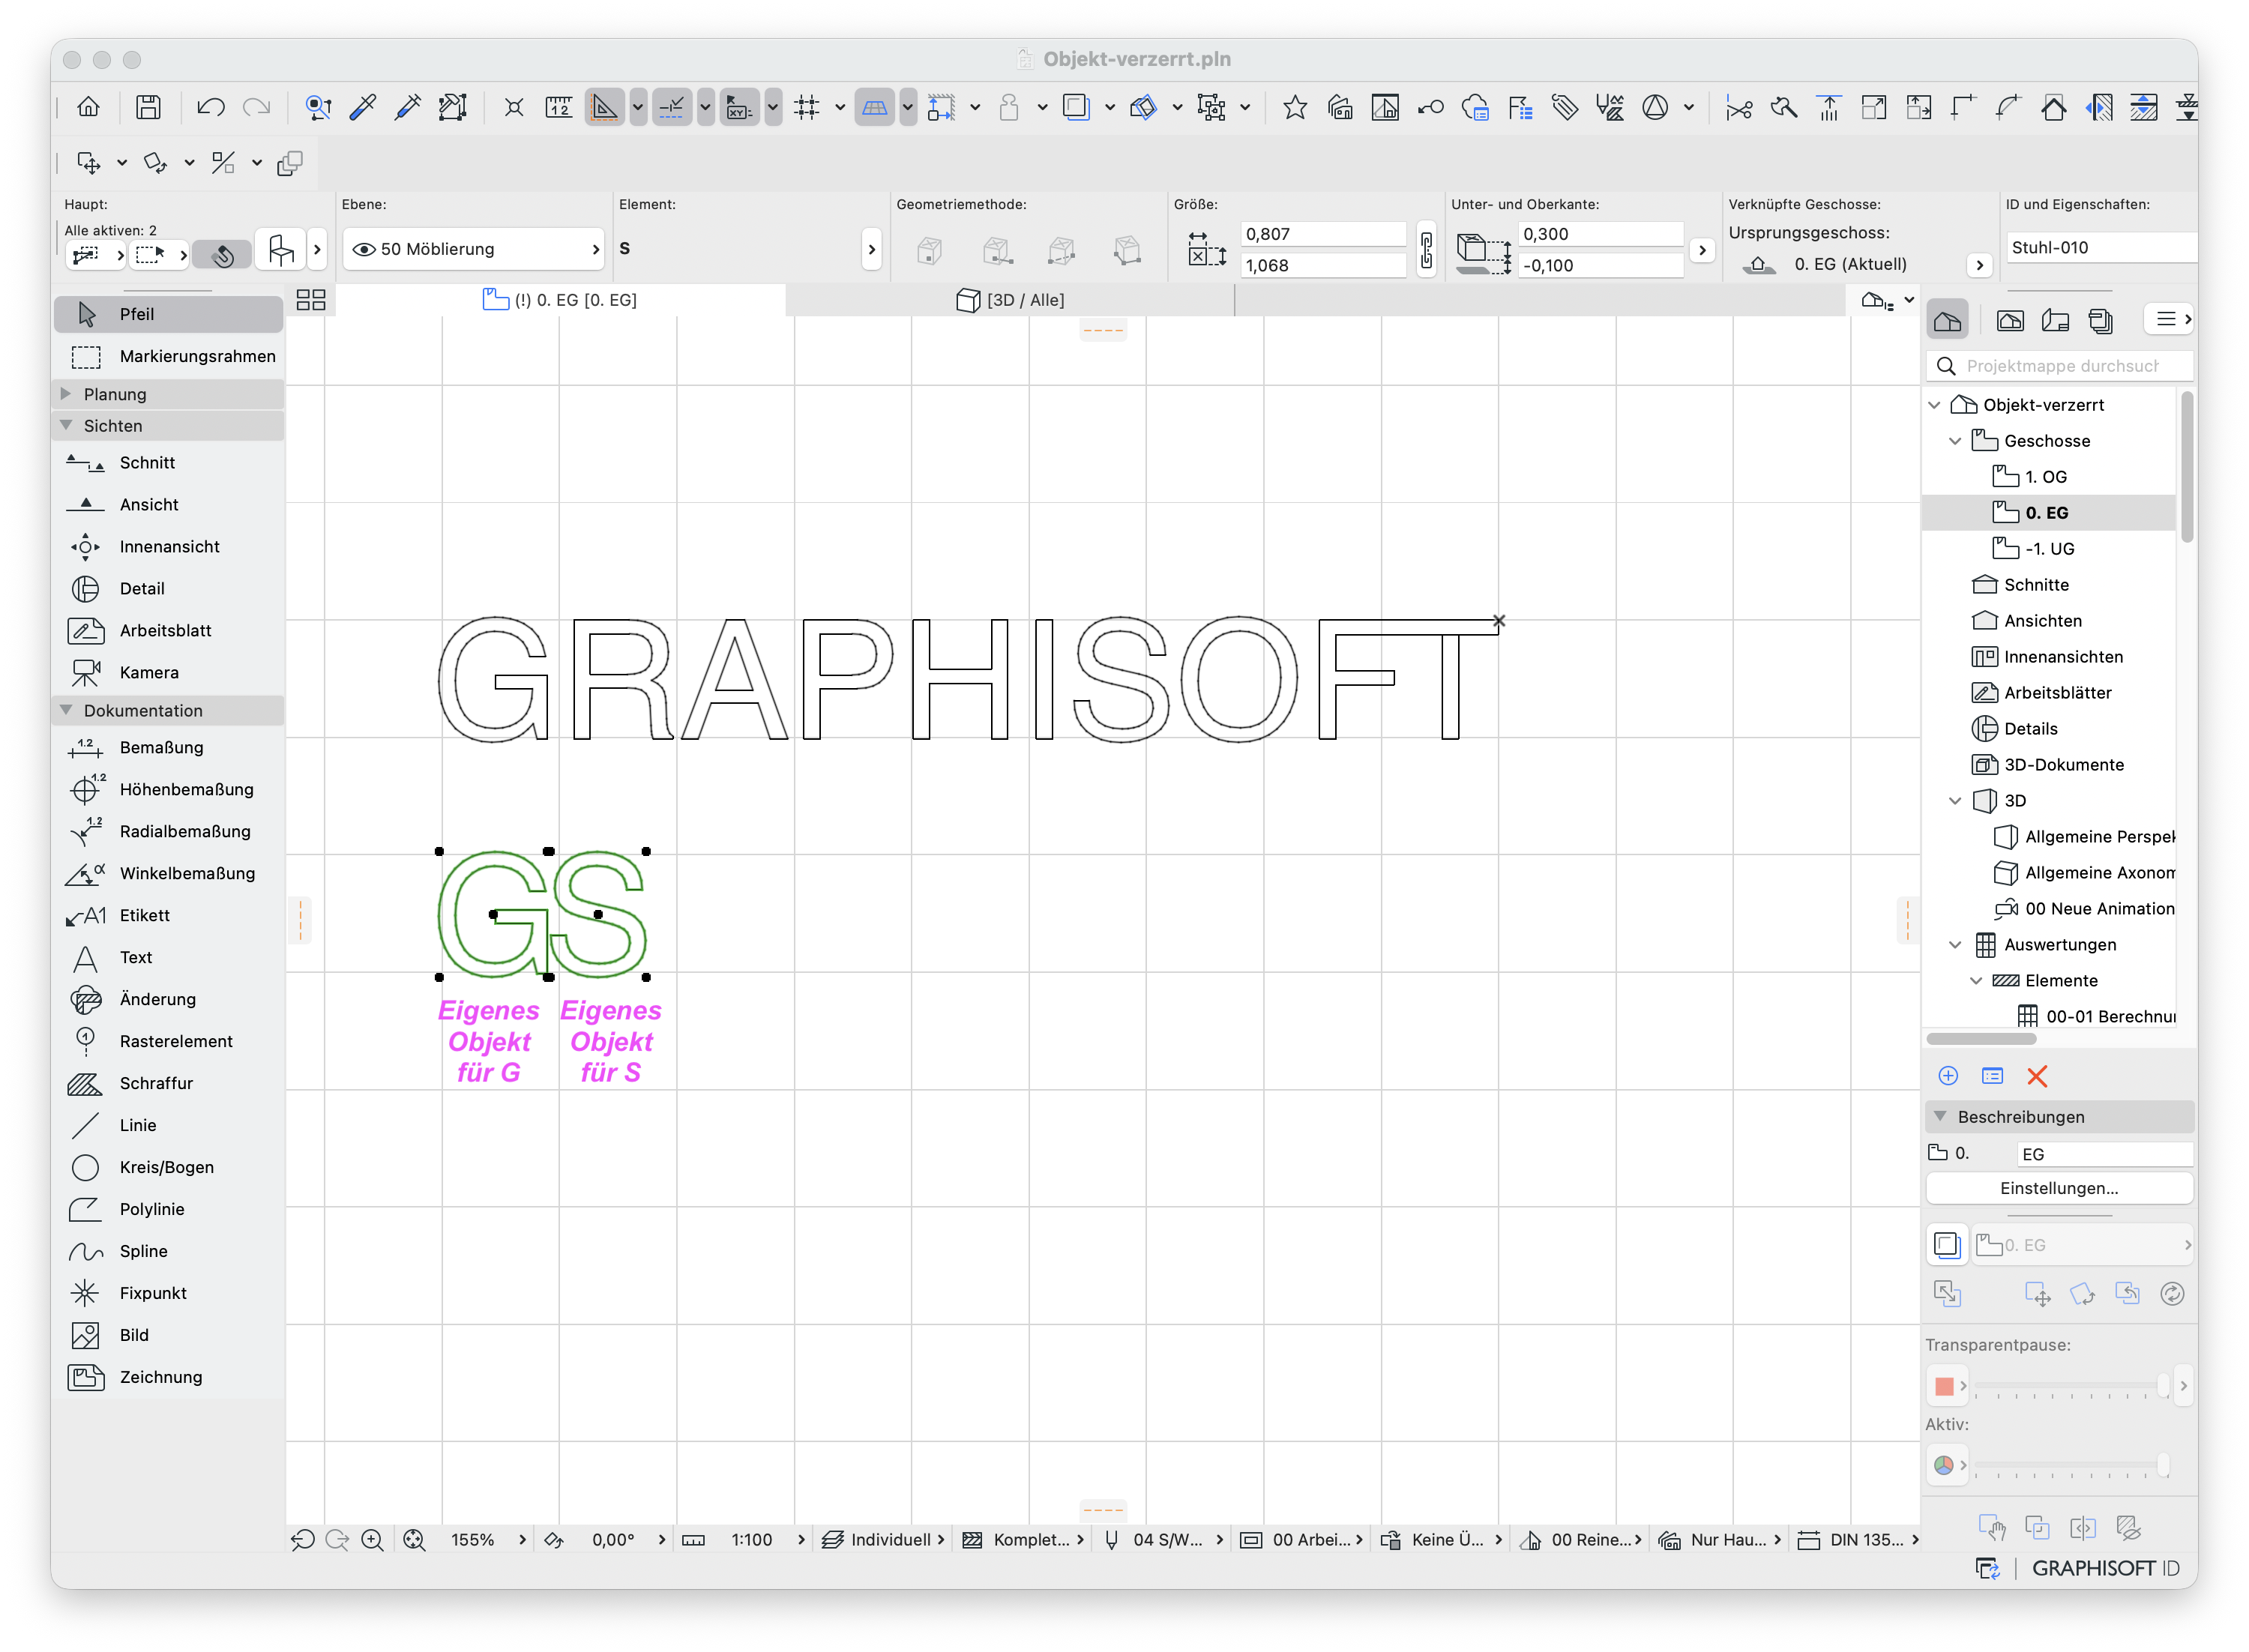This screenshot has width=2249, height=1652.
Task: Save the project with floppy disk icon
Action: [148, 107]
